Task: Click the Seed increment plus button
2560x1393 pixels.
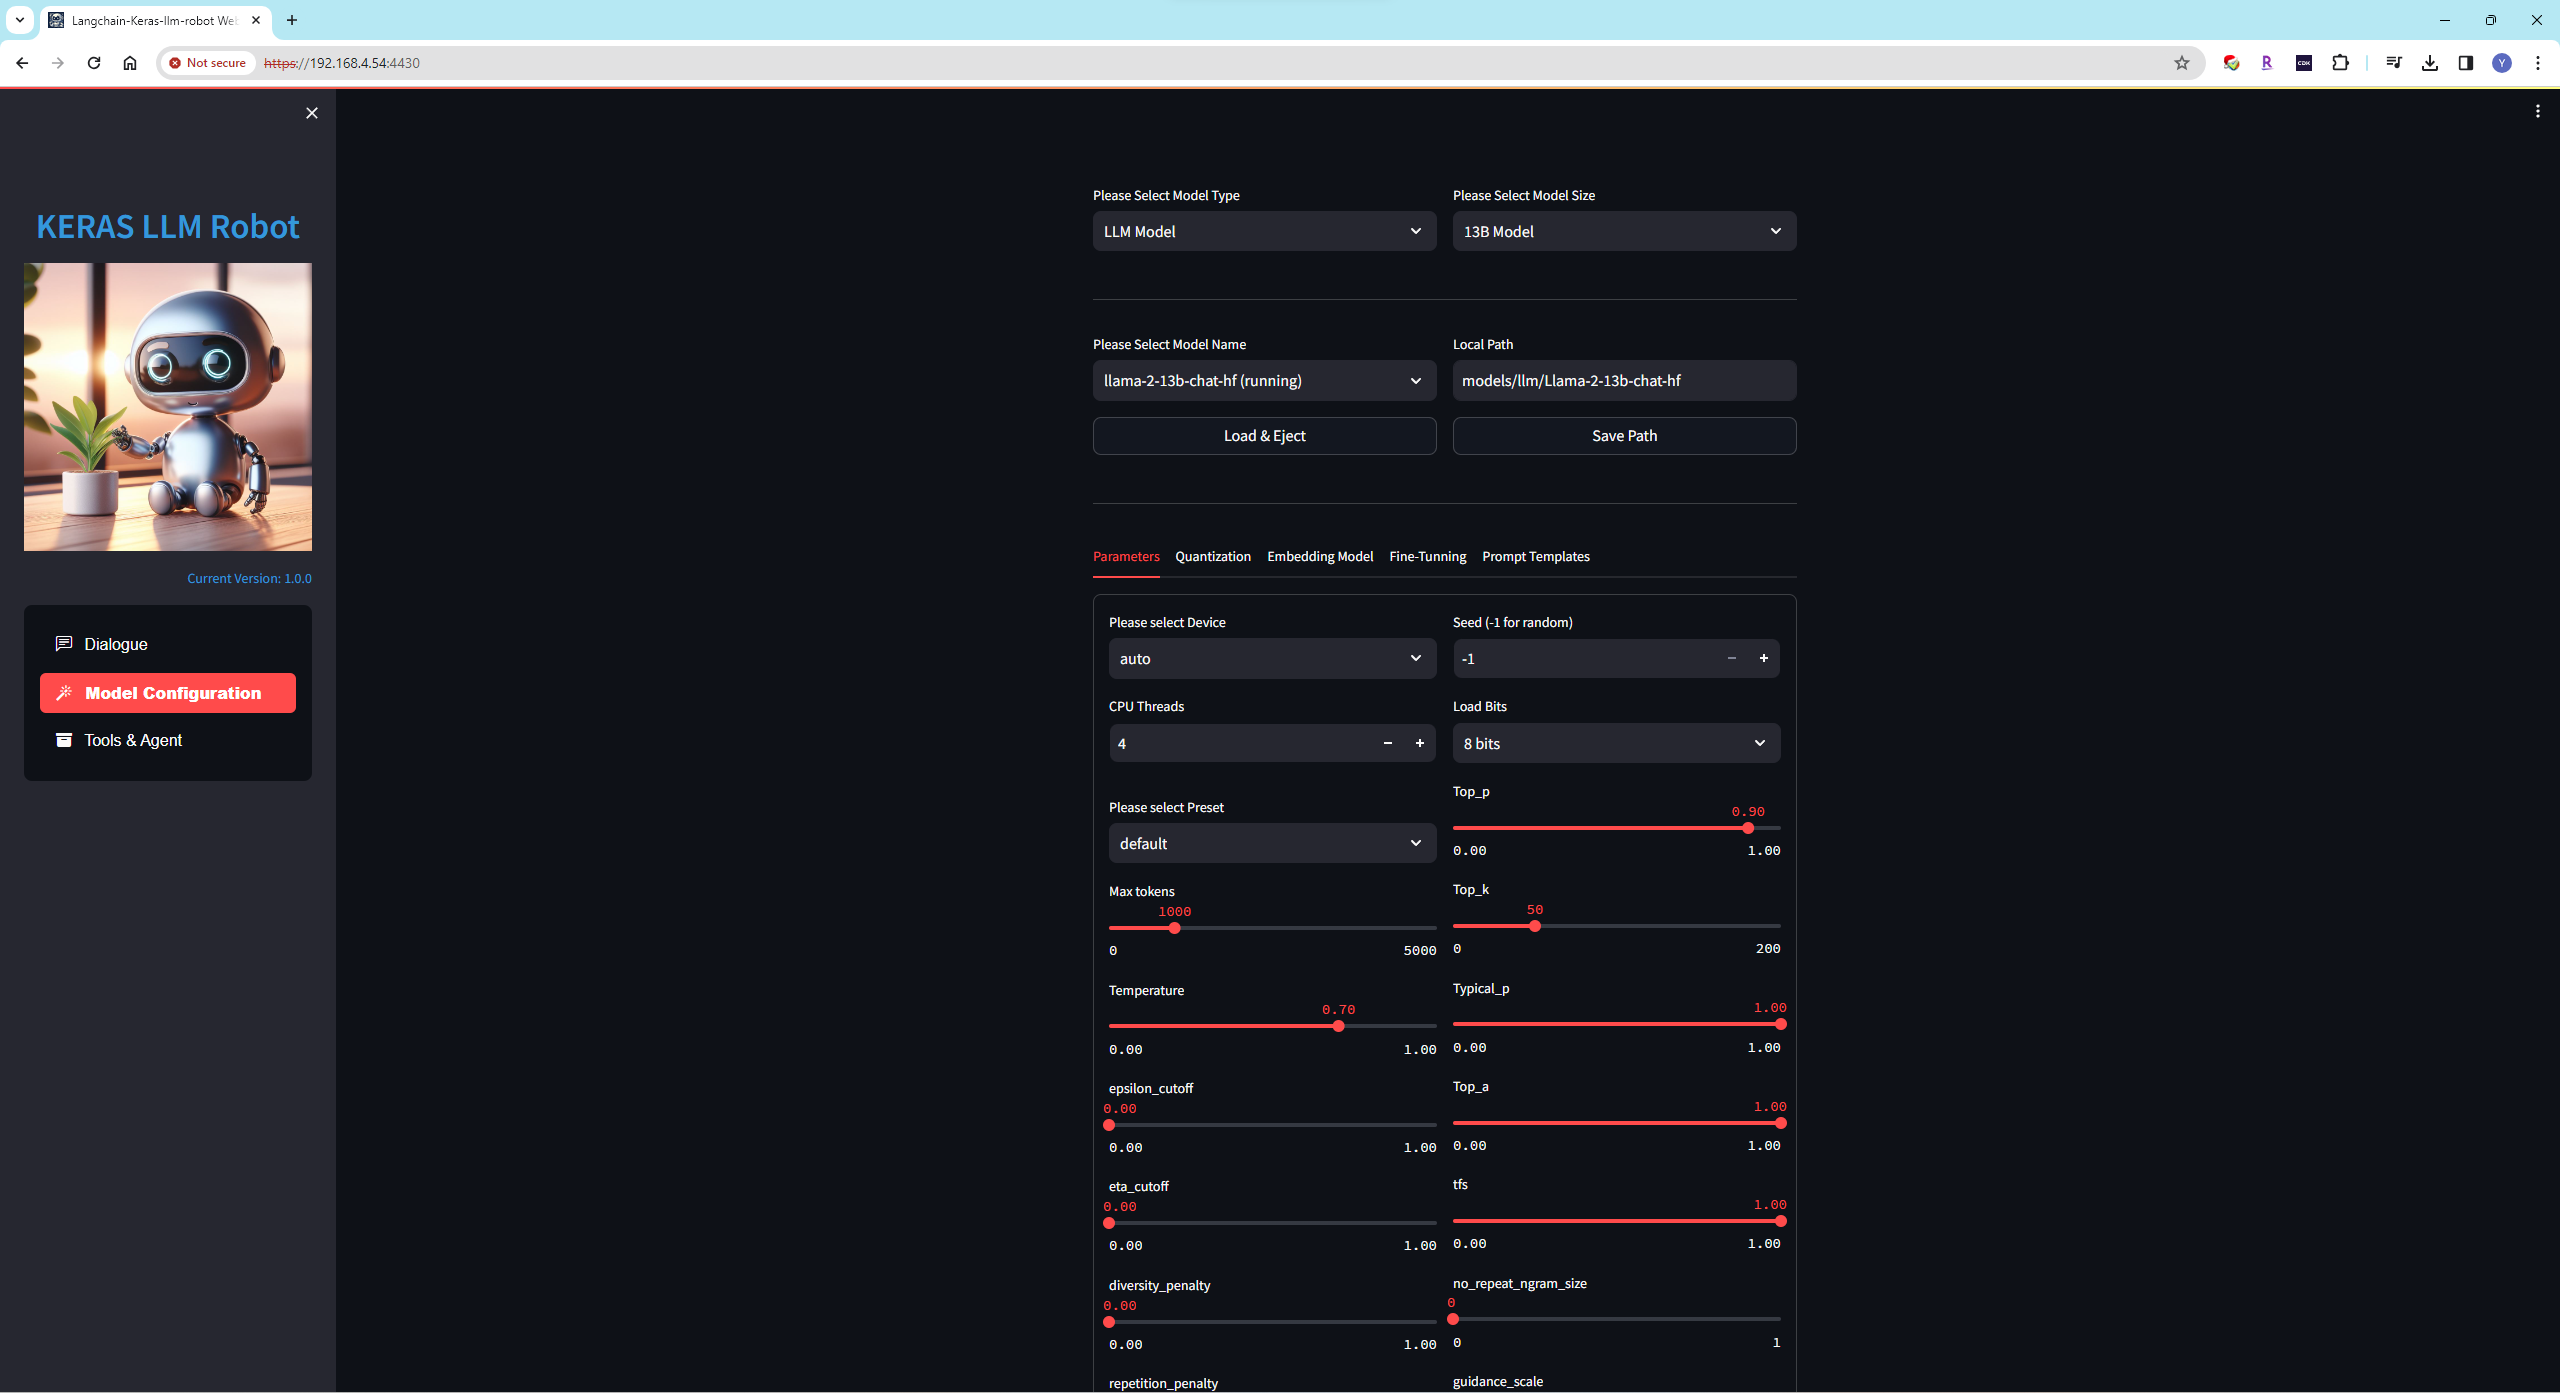Action: tap(1764, 659)
